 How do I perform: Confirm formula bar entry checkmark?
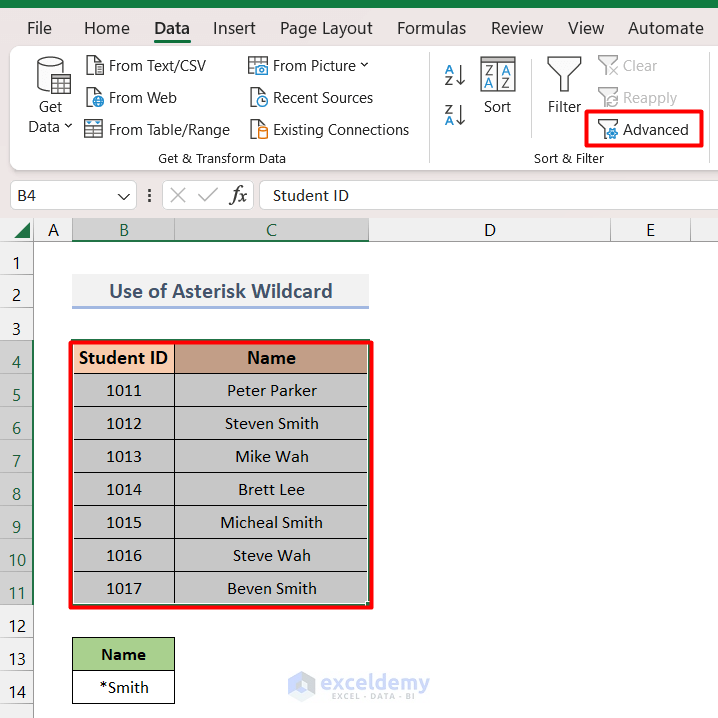click(x=207, y=196)
